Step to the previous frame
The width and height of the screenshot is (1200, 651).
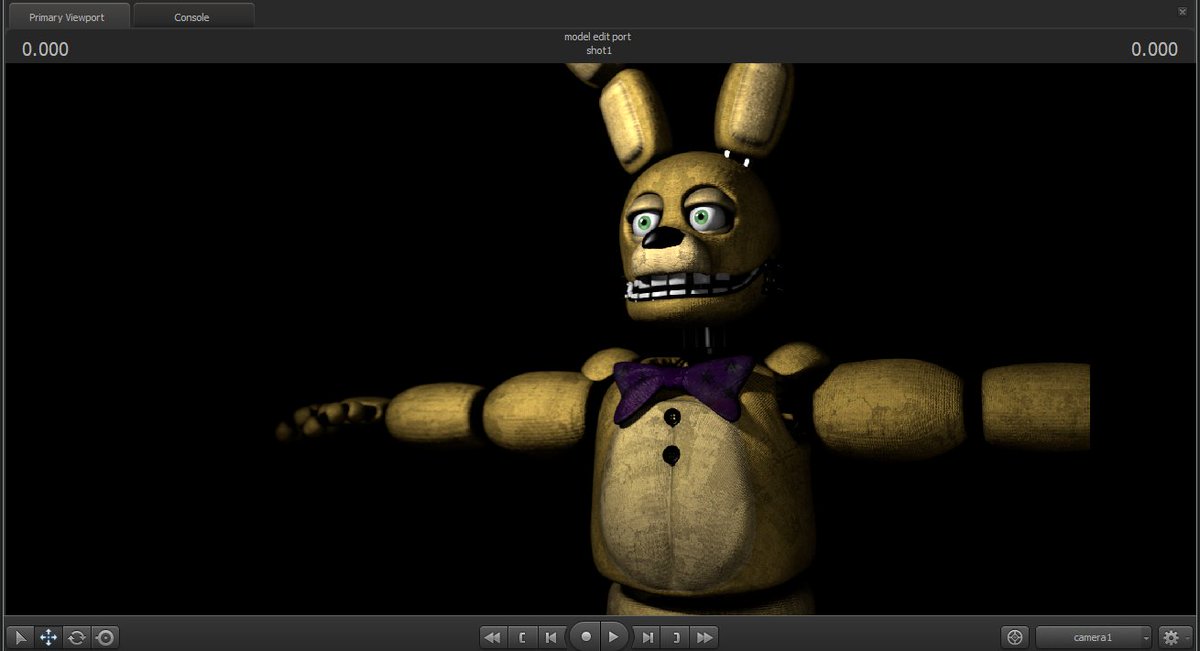point(551,637)
